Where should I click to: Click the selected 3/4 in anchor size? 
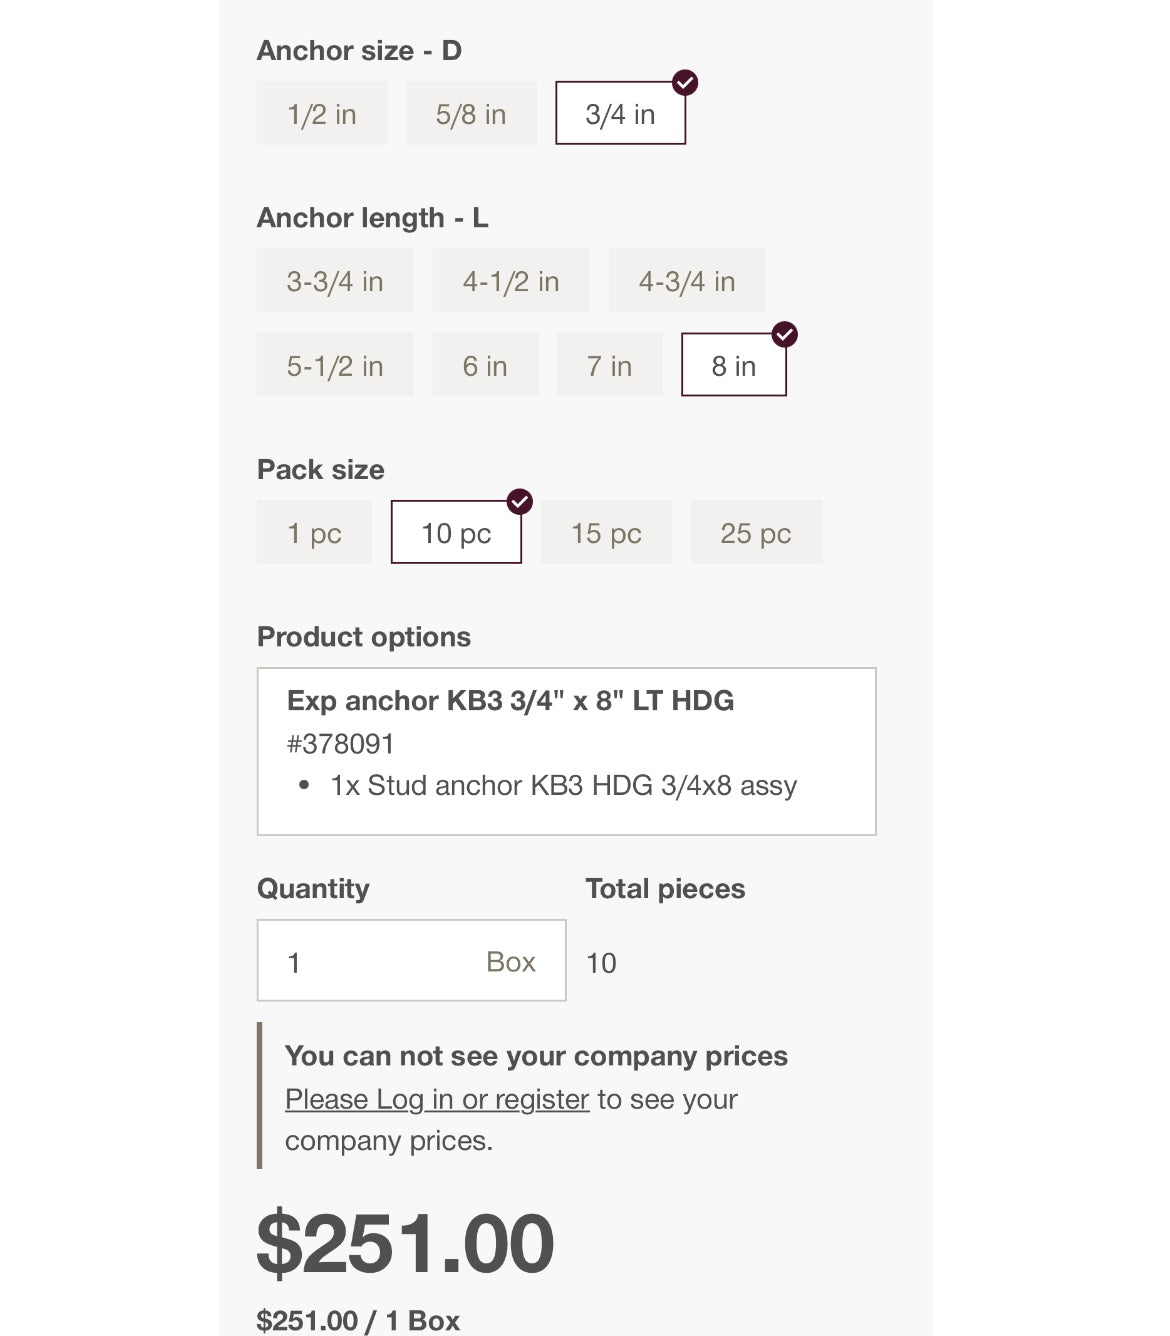point(620,114)
